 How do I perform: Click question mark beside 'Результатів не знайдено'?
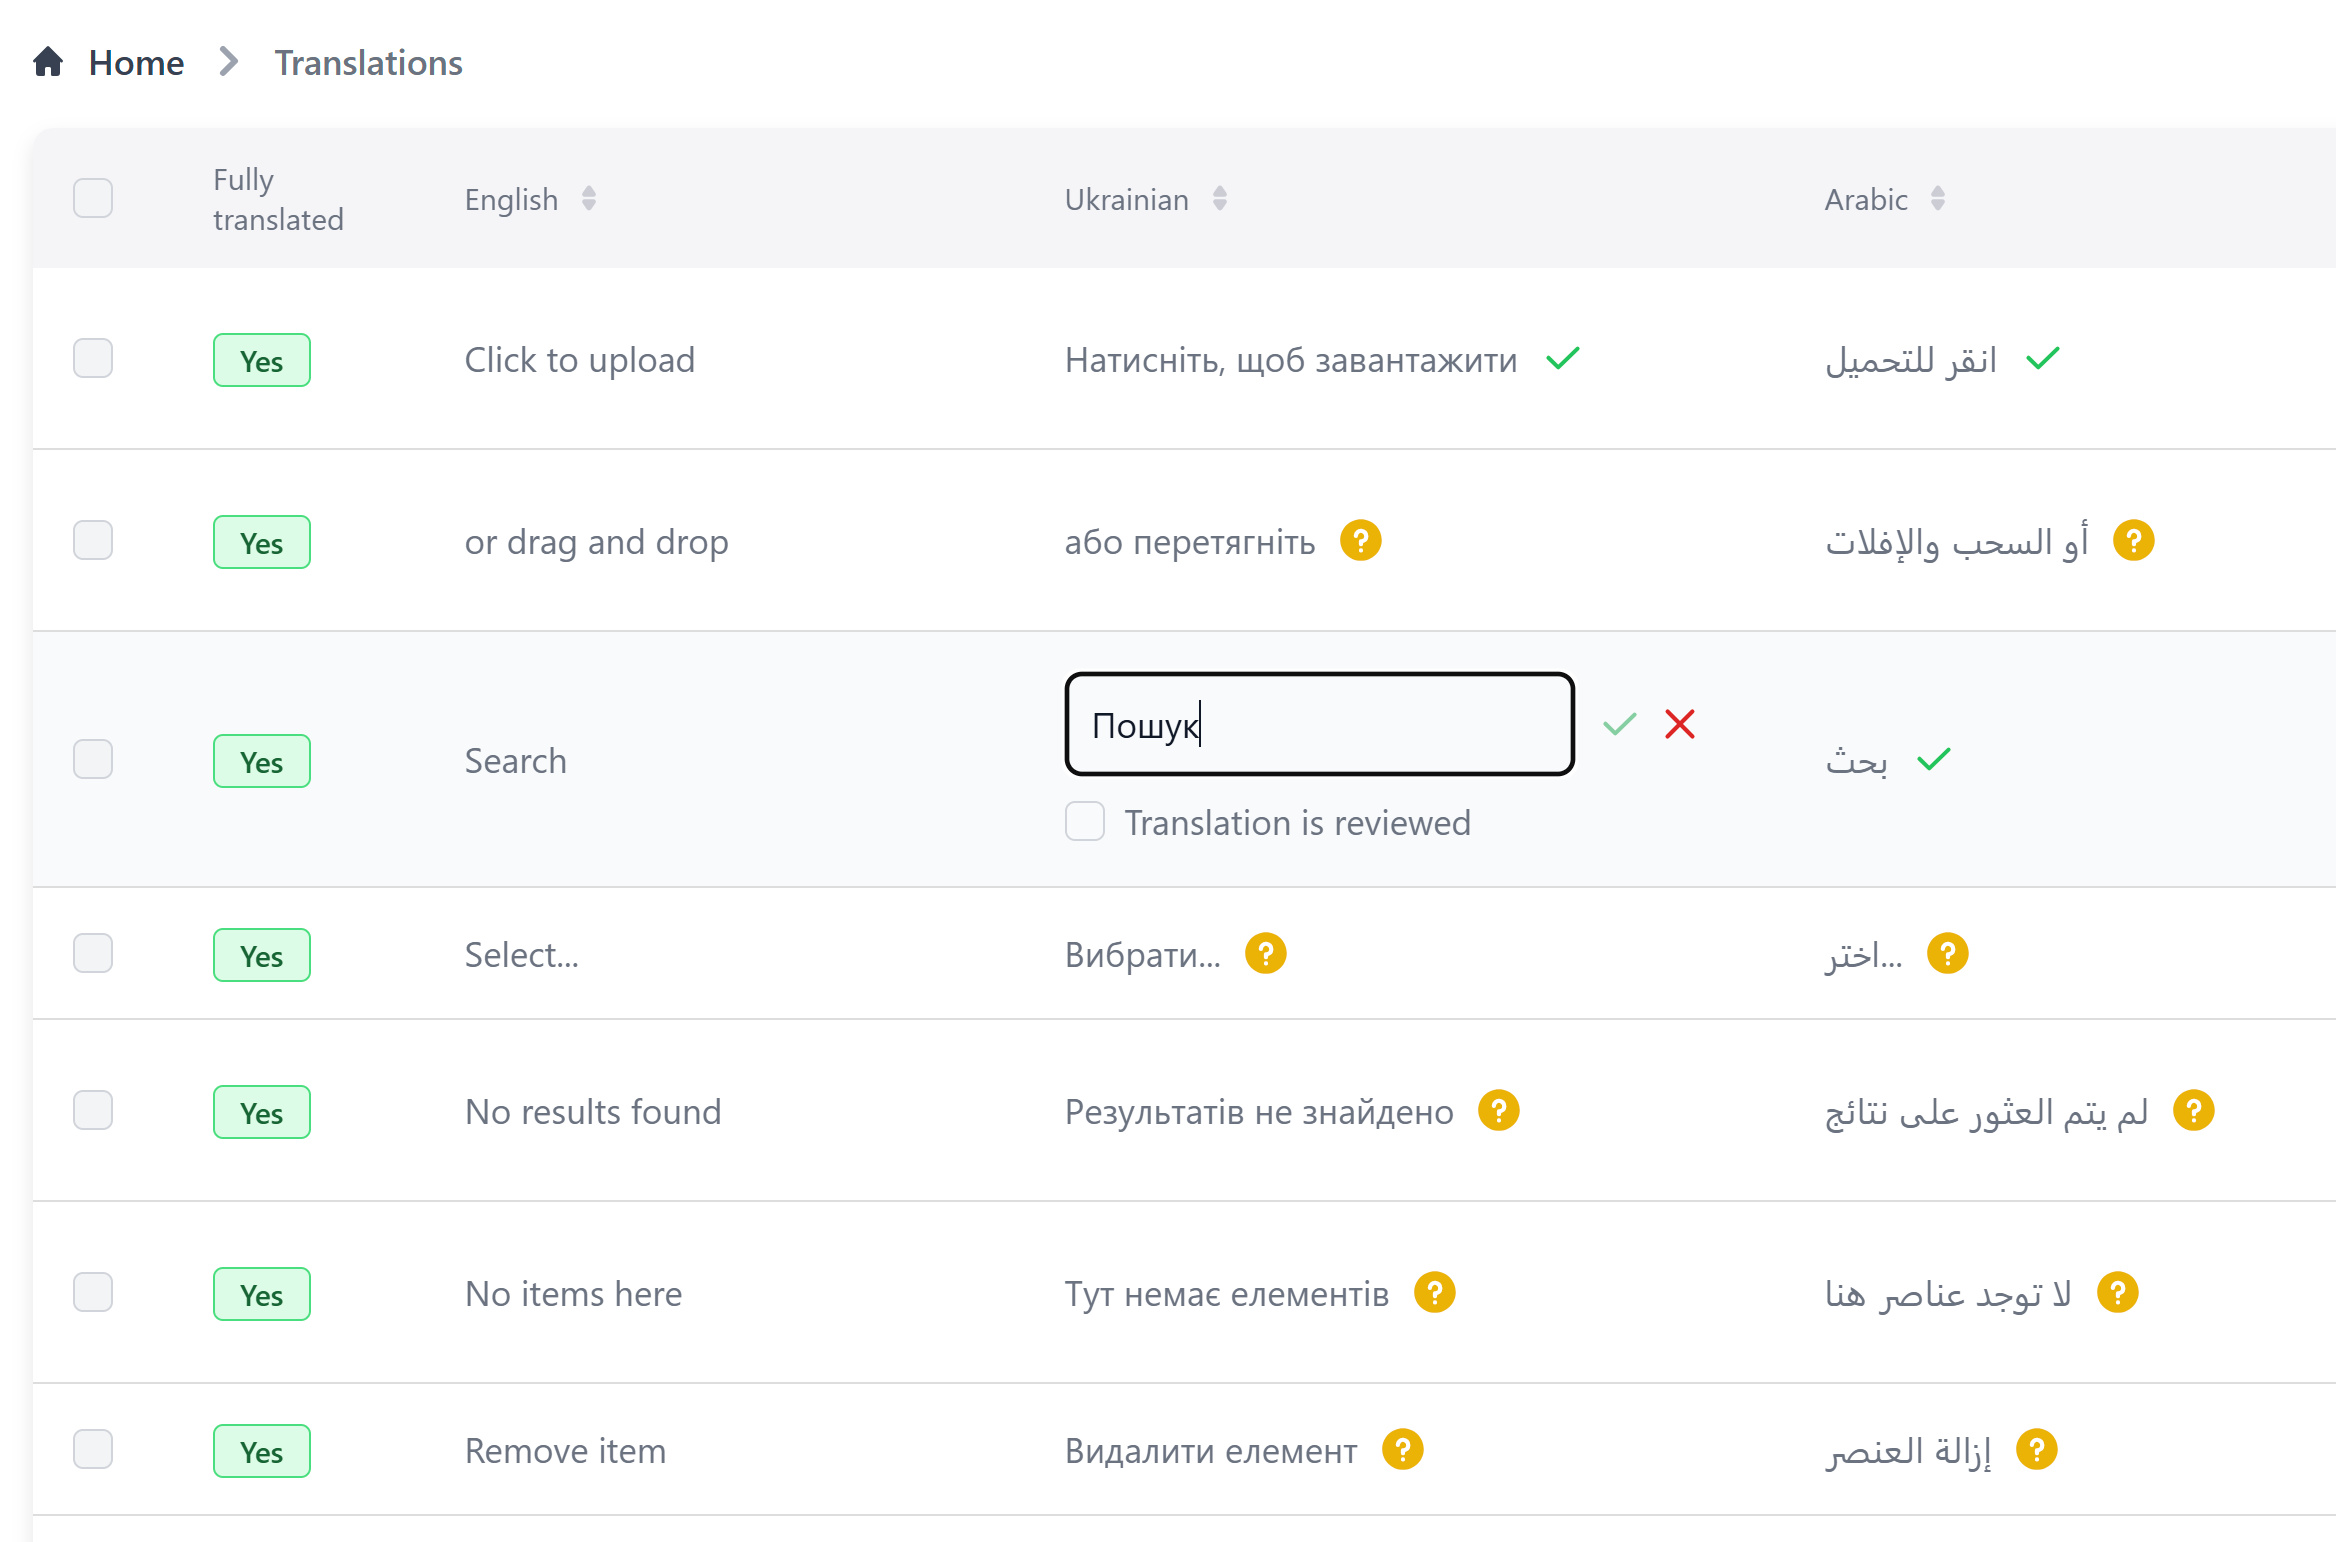1499,1111
